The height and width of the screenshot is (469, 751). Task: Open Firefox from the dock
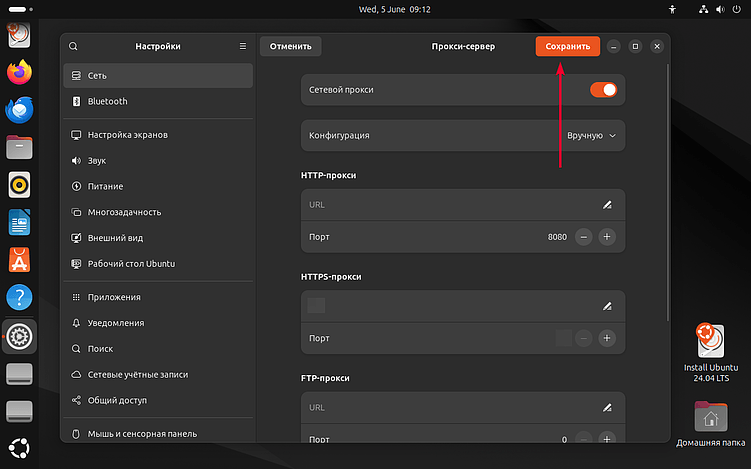click(19, 73)
